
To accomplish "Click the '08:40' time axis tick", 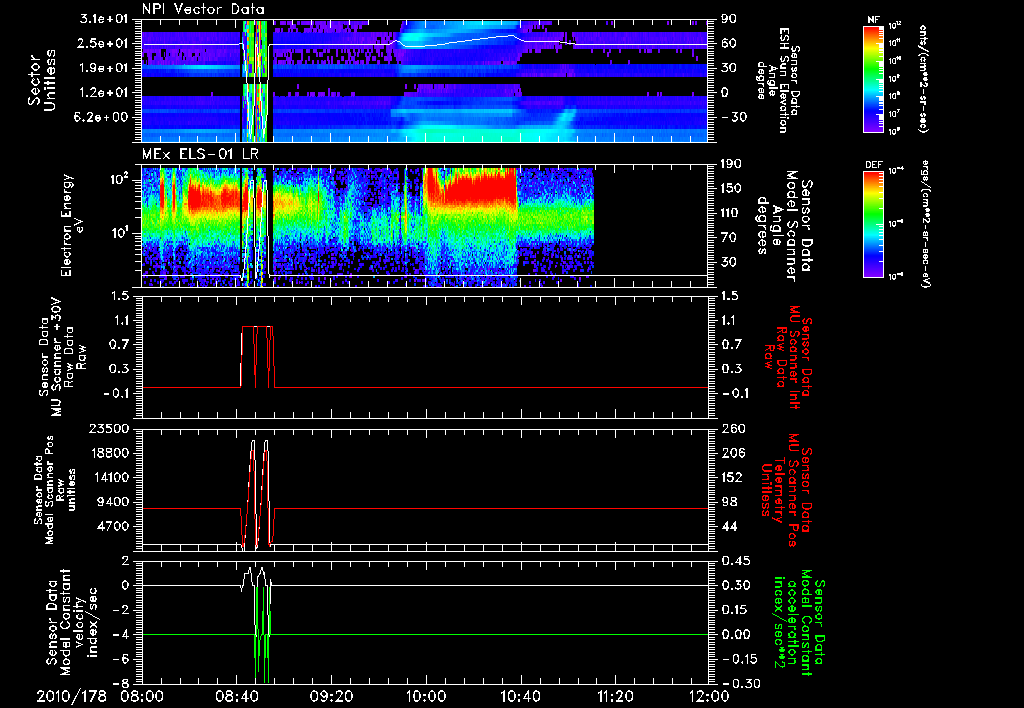I will click(236, 696).
